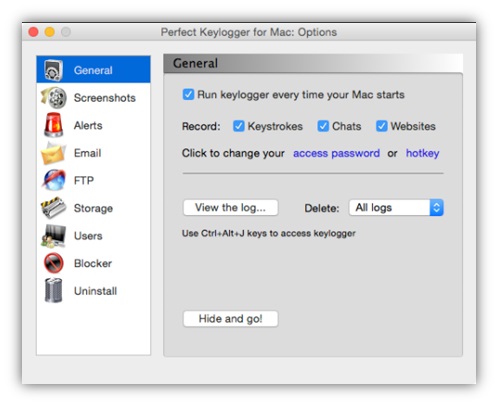498x406 pixels.
Task: Disable Keystrokes recording checkbox
Action: coord(239,126)
